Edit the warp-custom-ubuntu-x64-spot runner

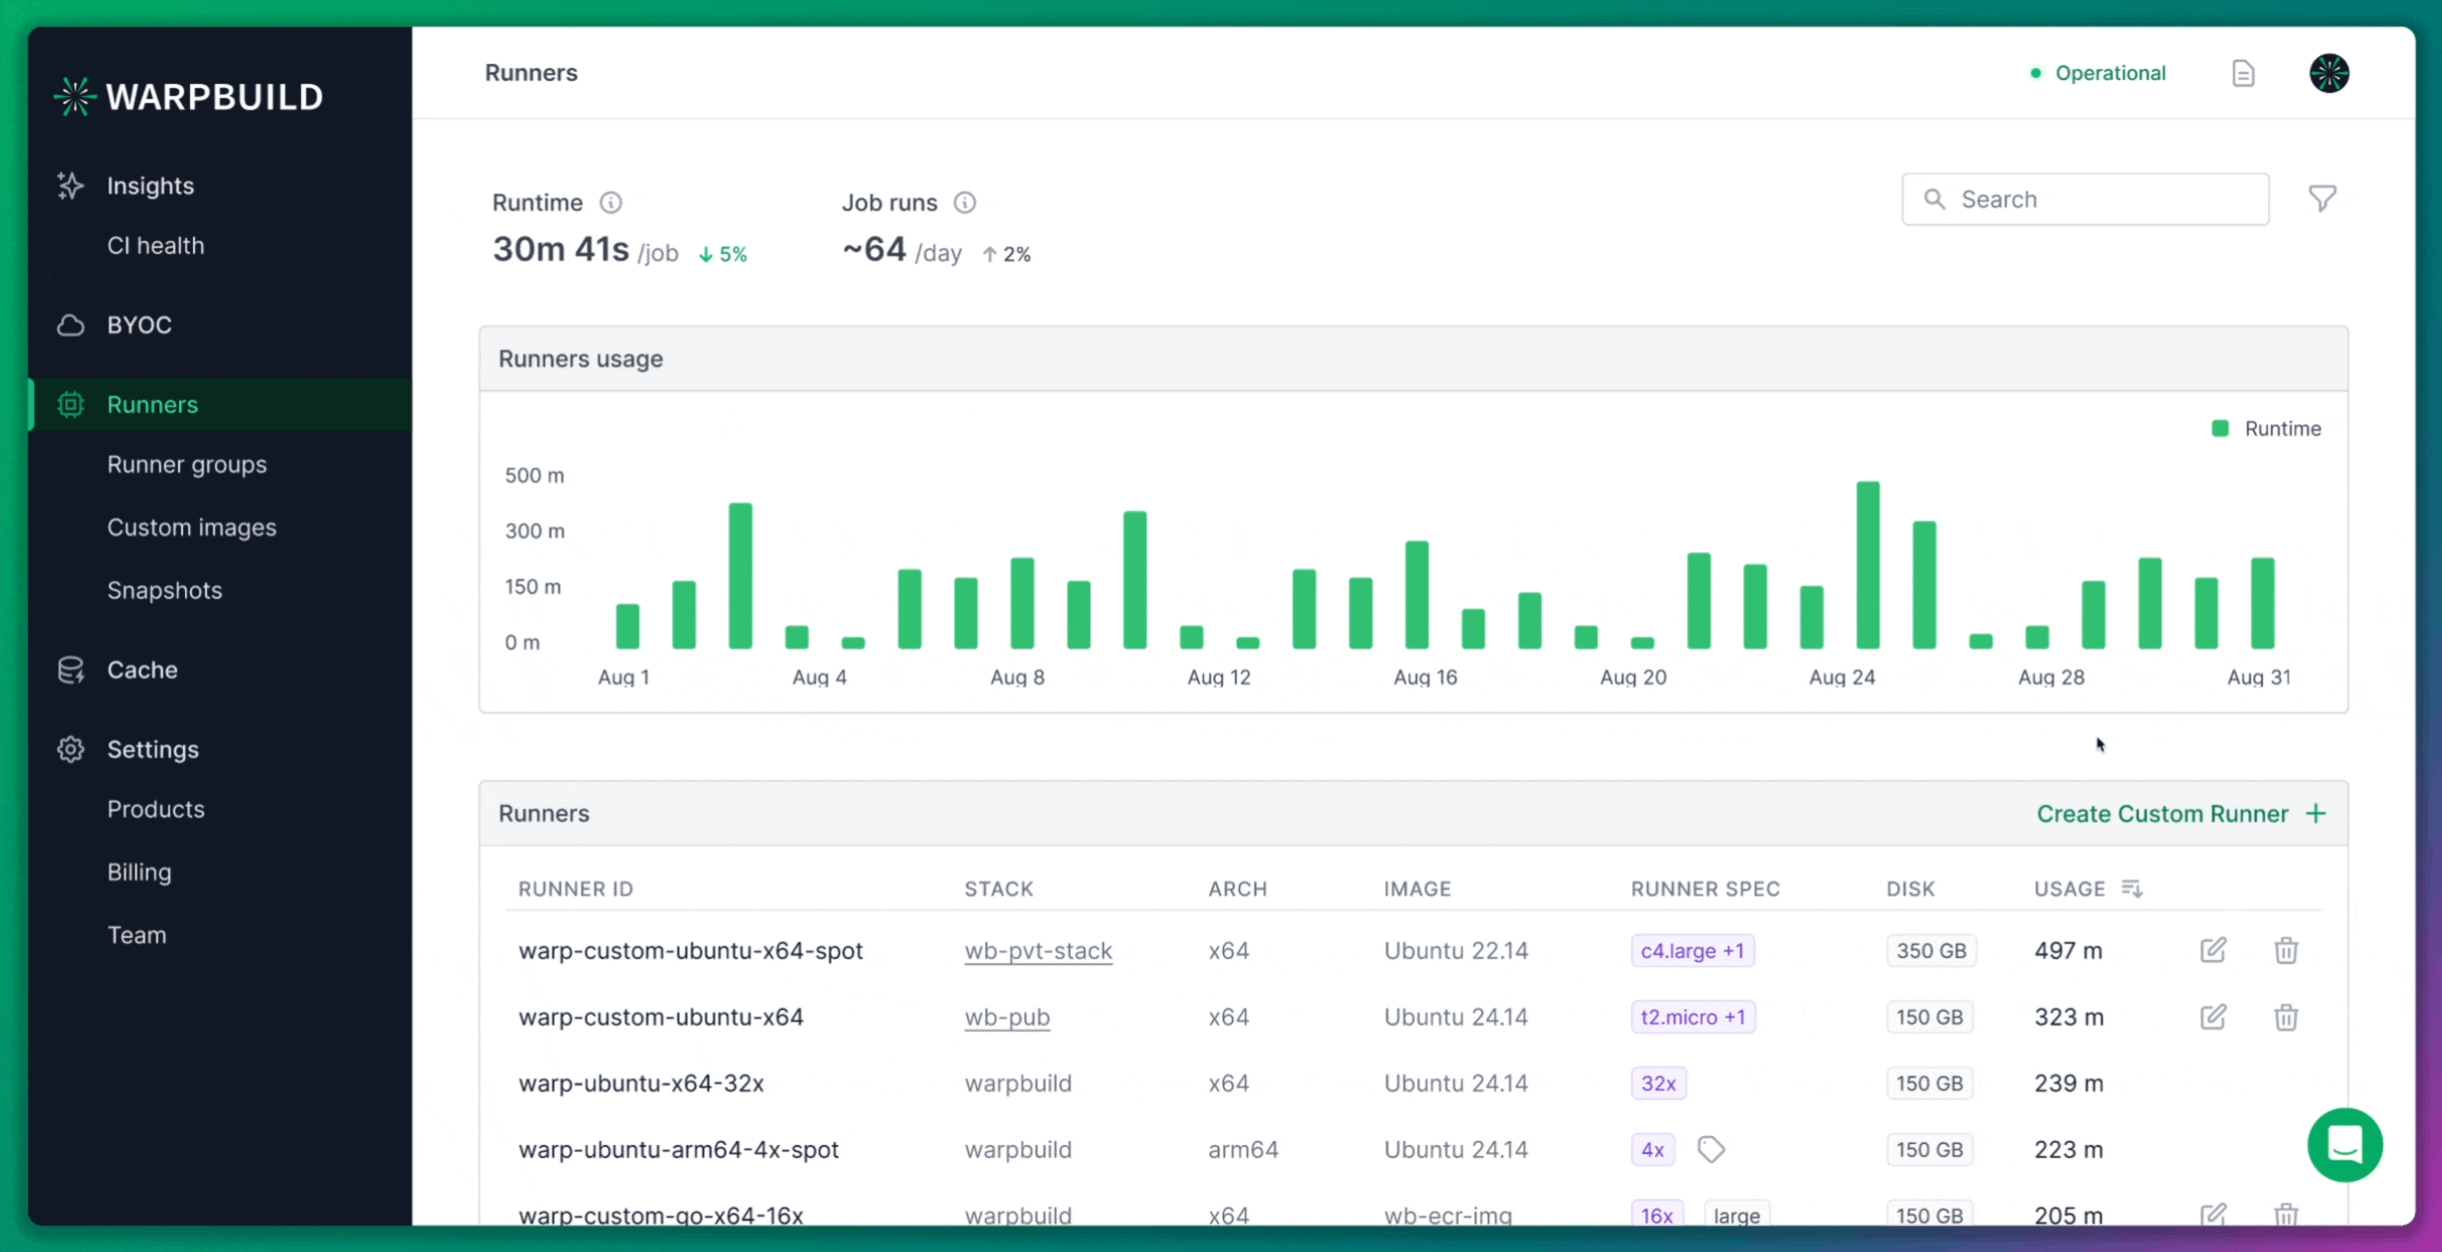(x=2214, y=950)
